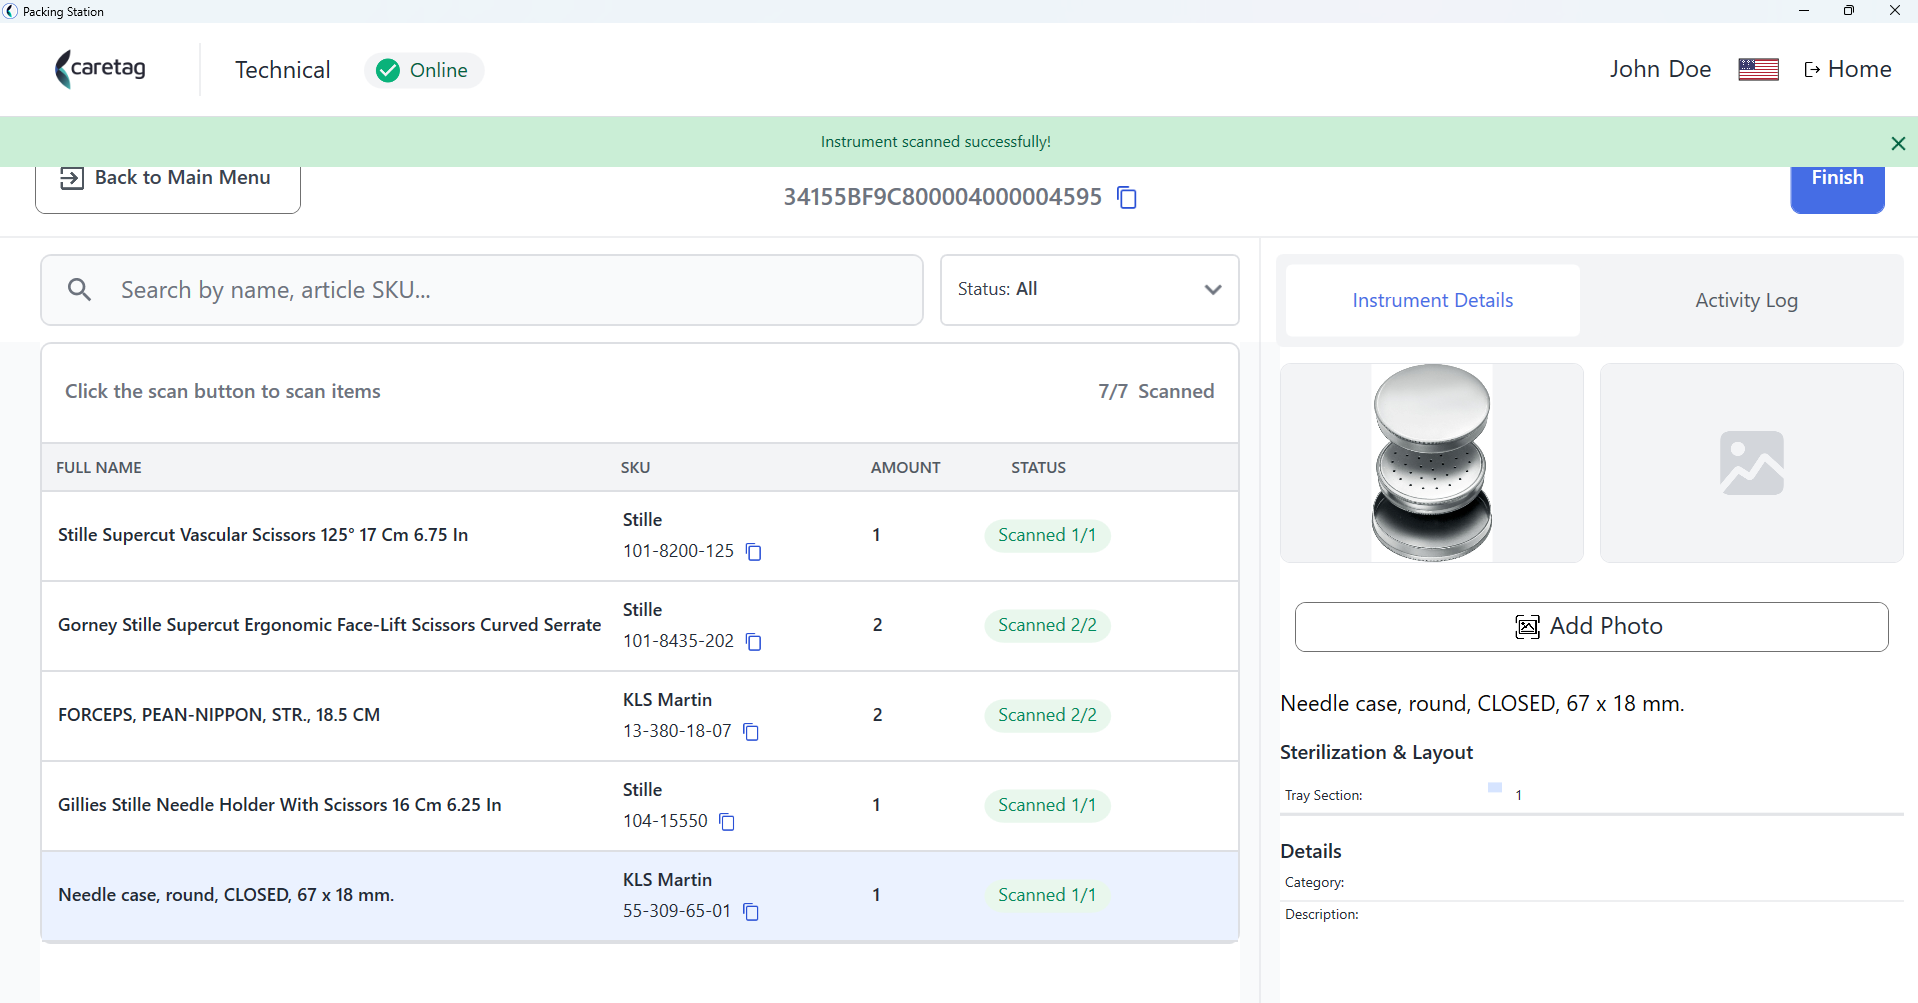Click the caretag logo
This screenshot has width=1918, height=1003.
[100, 69]
